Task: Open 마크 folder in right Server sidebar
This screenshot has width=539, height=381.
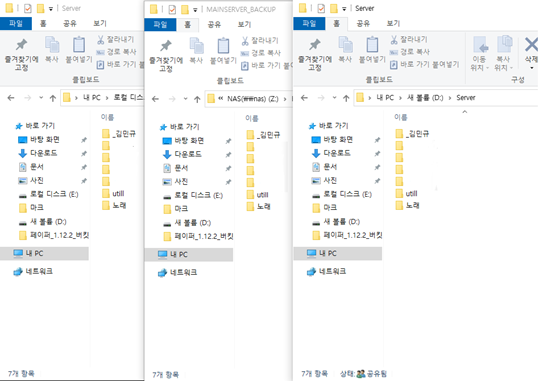Action: pos(324,208)
